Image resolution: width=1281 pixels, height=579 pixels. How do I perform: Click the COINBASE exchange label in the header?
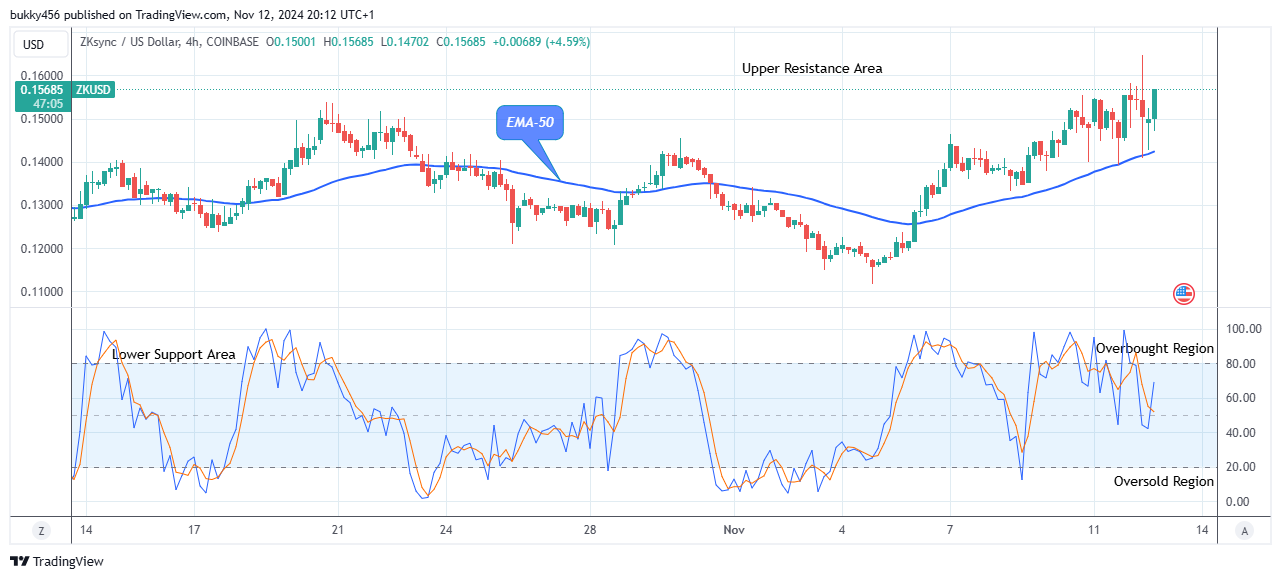pos(231,42)
